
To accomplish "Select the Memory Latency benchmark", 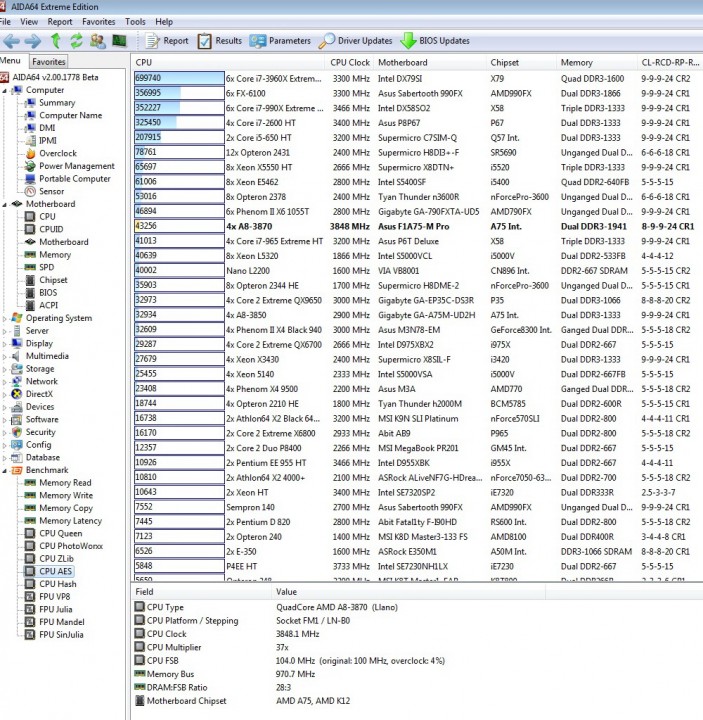I will coord(70,521).
